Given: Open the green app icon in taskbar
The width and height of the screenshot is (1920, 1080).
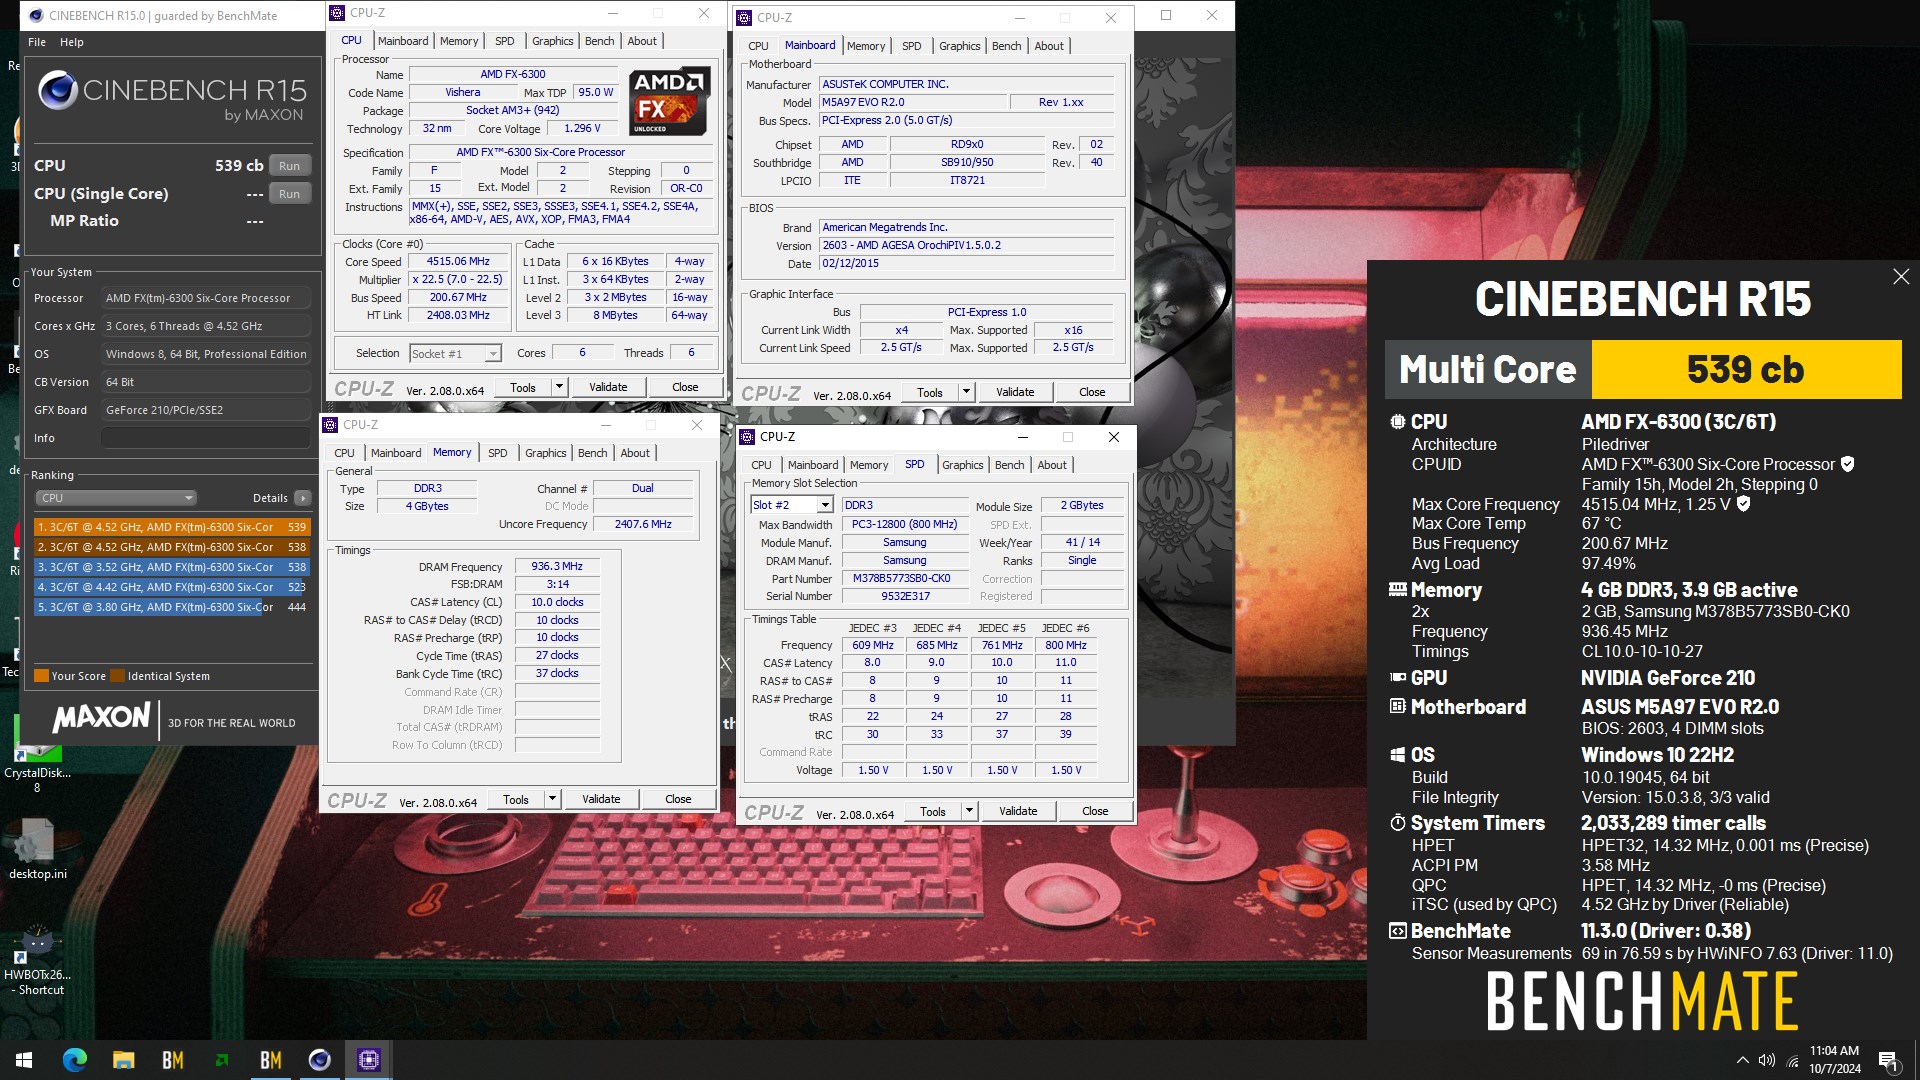Looking at the screenshot, I should tap(222, 1060).
